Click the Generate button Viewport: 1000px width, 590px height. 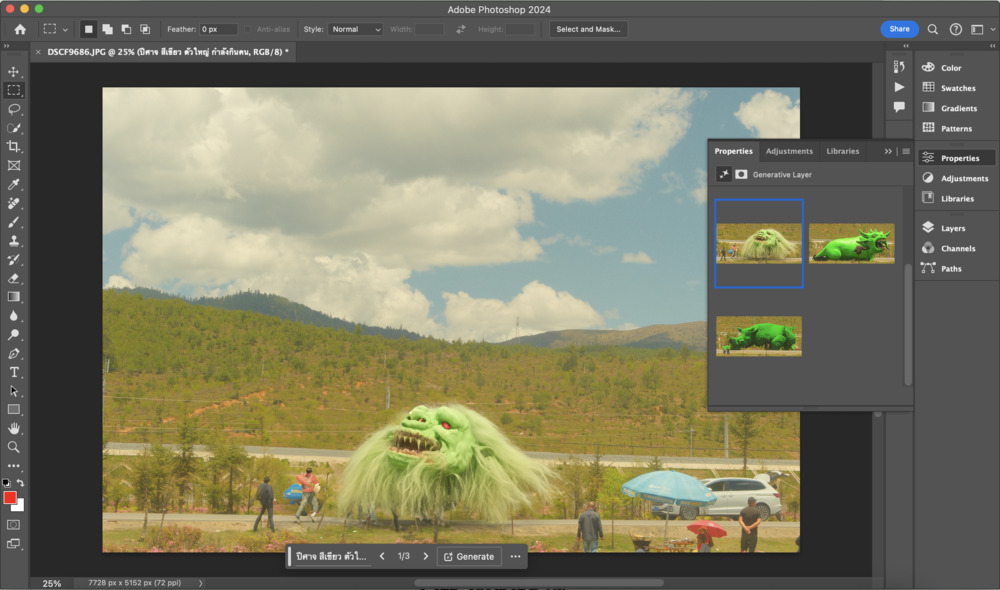469,556
